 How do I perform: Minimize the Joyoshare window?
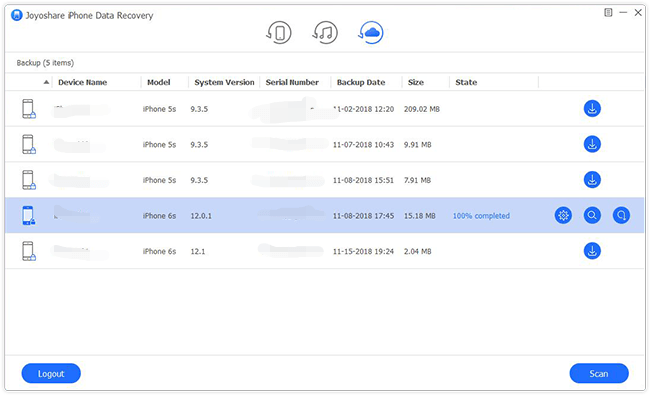point(623,13)
